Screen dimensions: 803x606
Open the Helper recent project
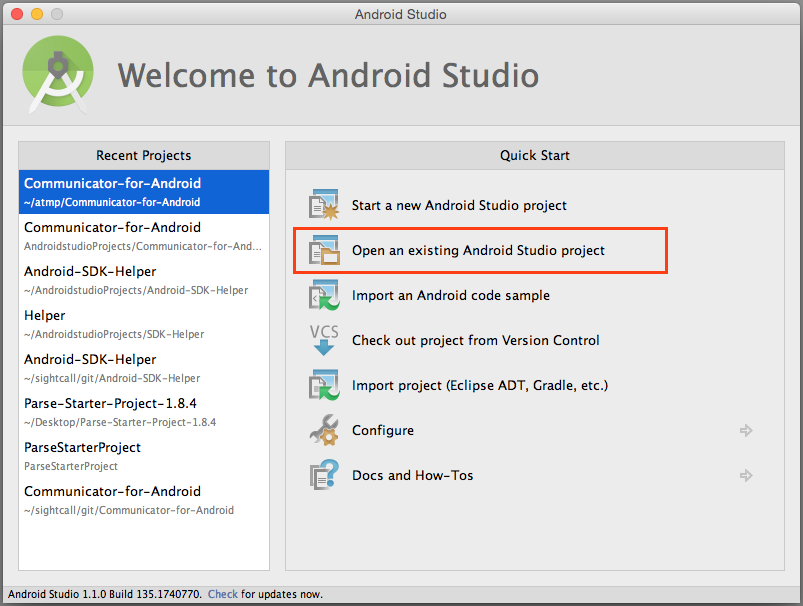[x=144, y=324]
